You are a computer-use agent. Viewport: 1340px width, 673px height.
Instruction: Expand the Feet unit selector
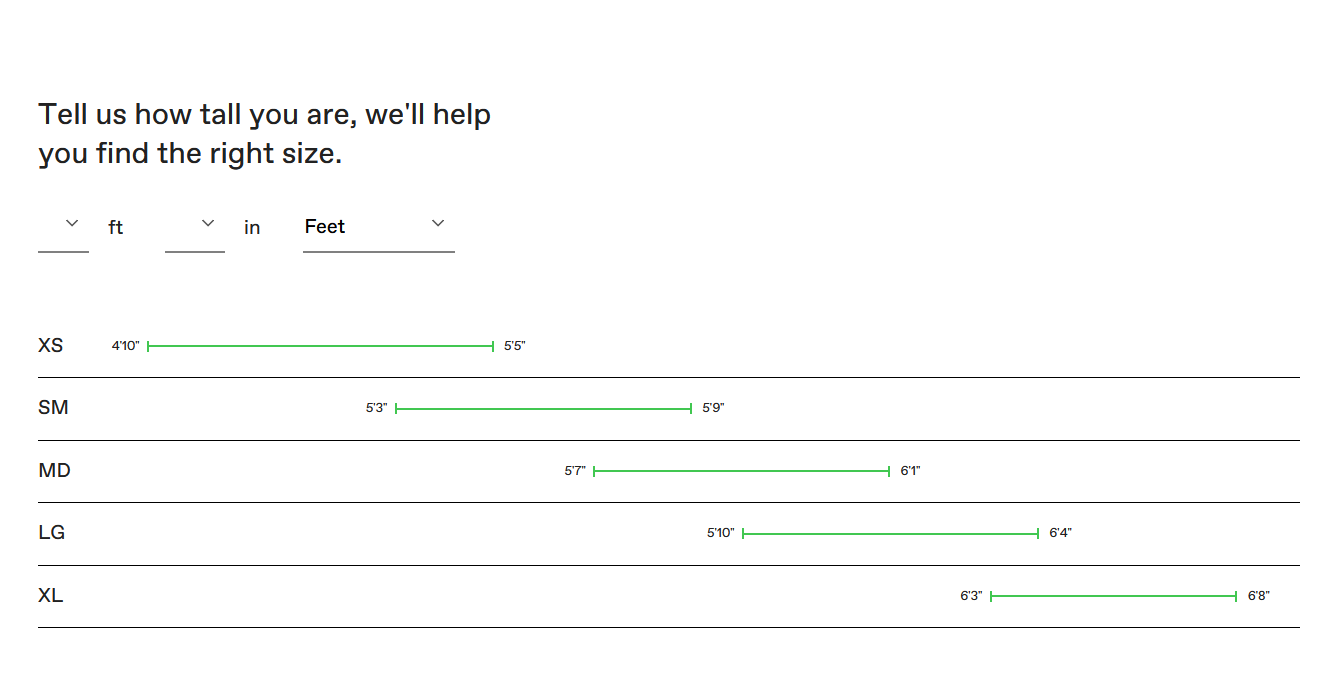tap(379, 227)
